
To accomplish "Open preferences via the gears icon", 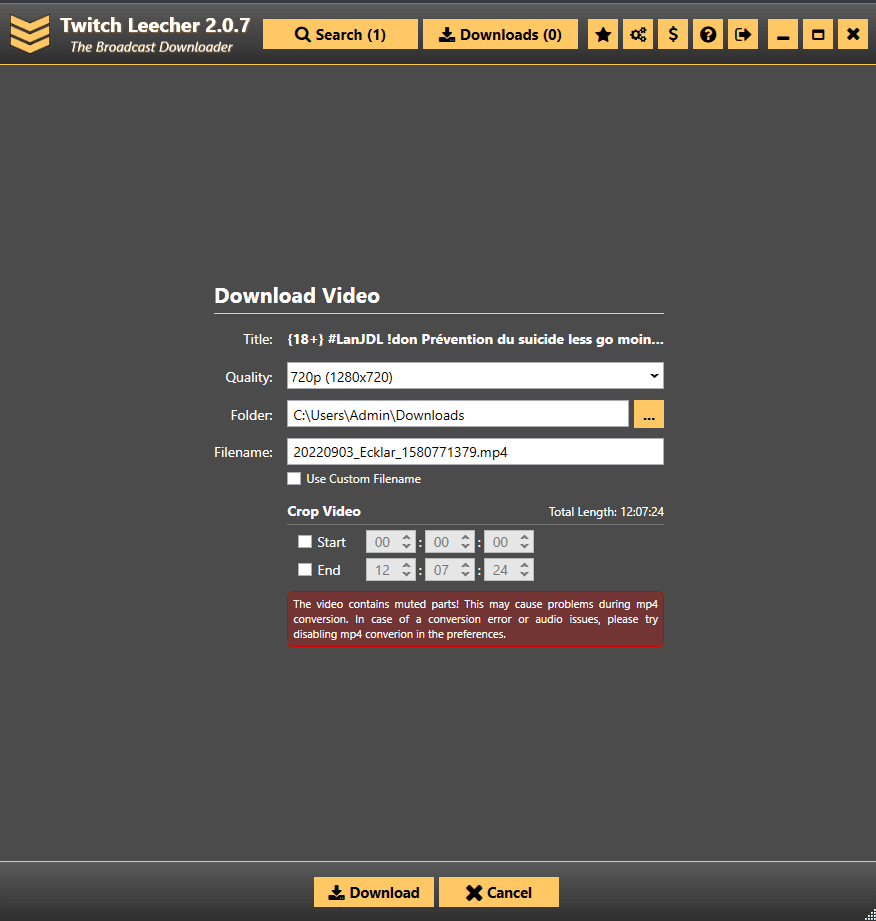I will click(x=638, y=35).
